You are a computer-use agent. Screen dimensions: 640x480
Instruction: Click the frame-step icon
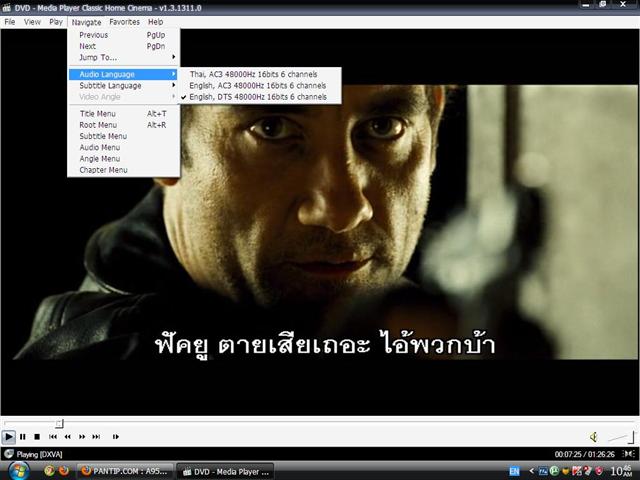point(116,437)
